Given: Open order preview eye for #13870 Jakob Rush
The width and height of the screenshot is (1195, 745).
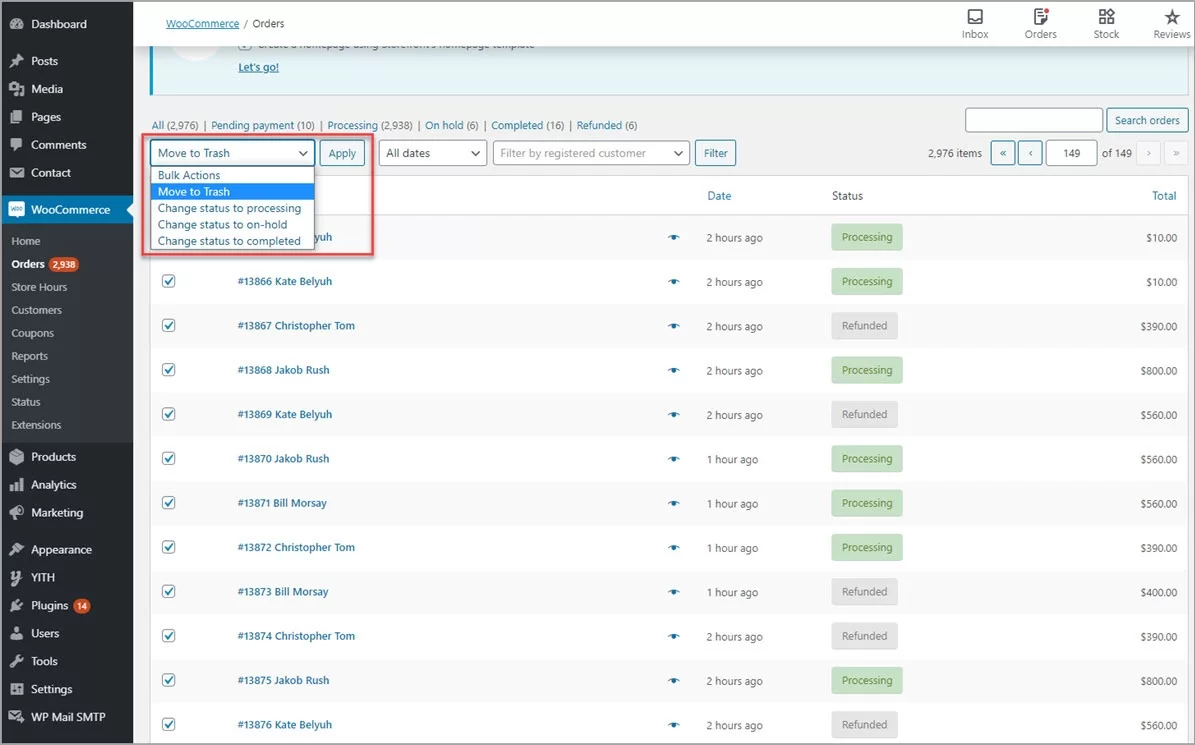Looking at the screenshot, I should [x=673, y=458].
